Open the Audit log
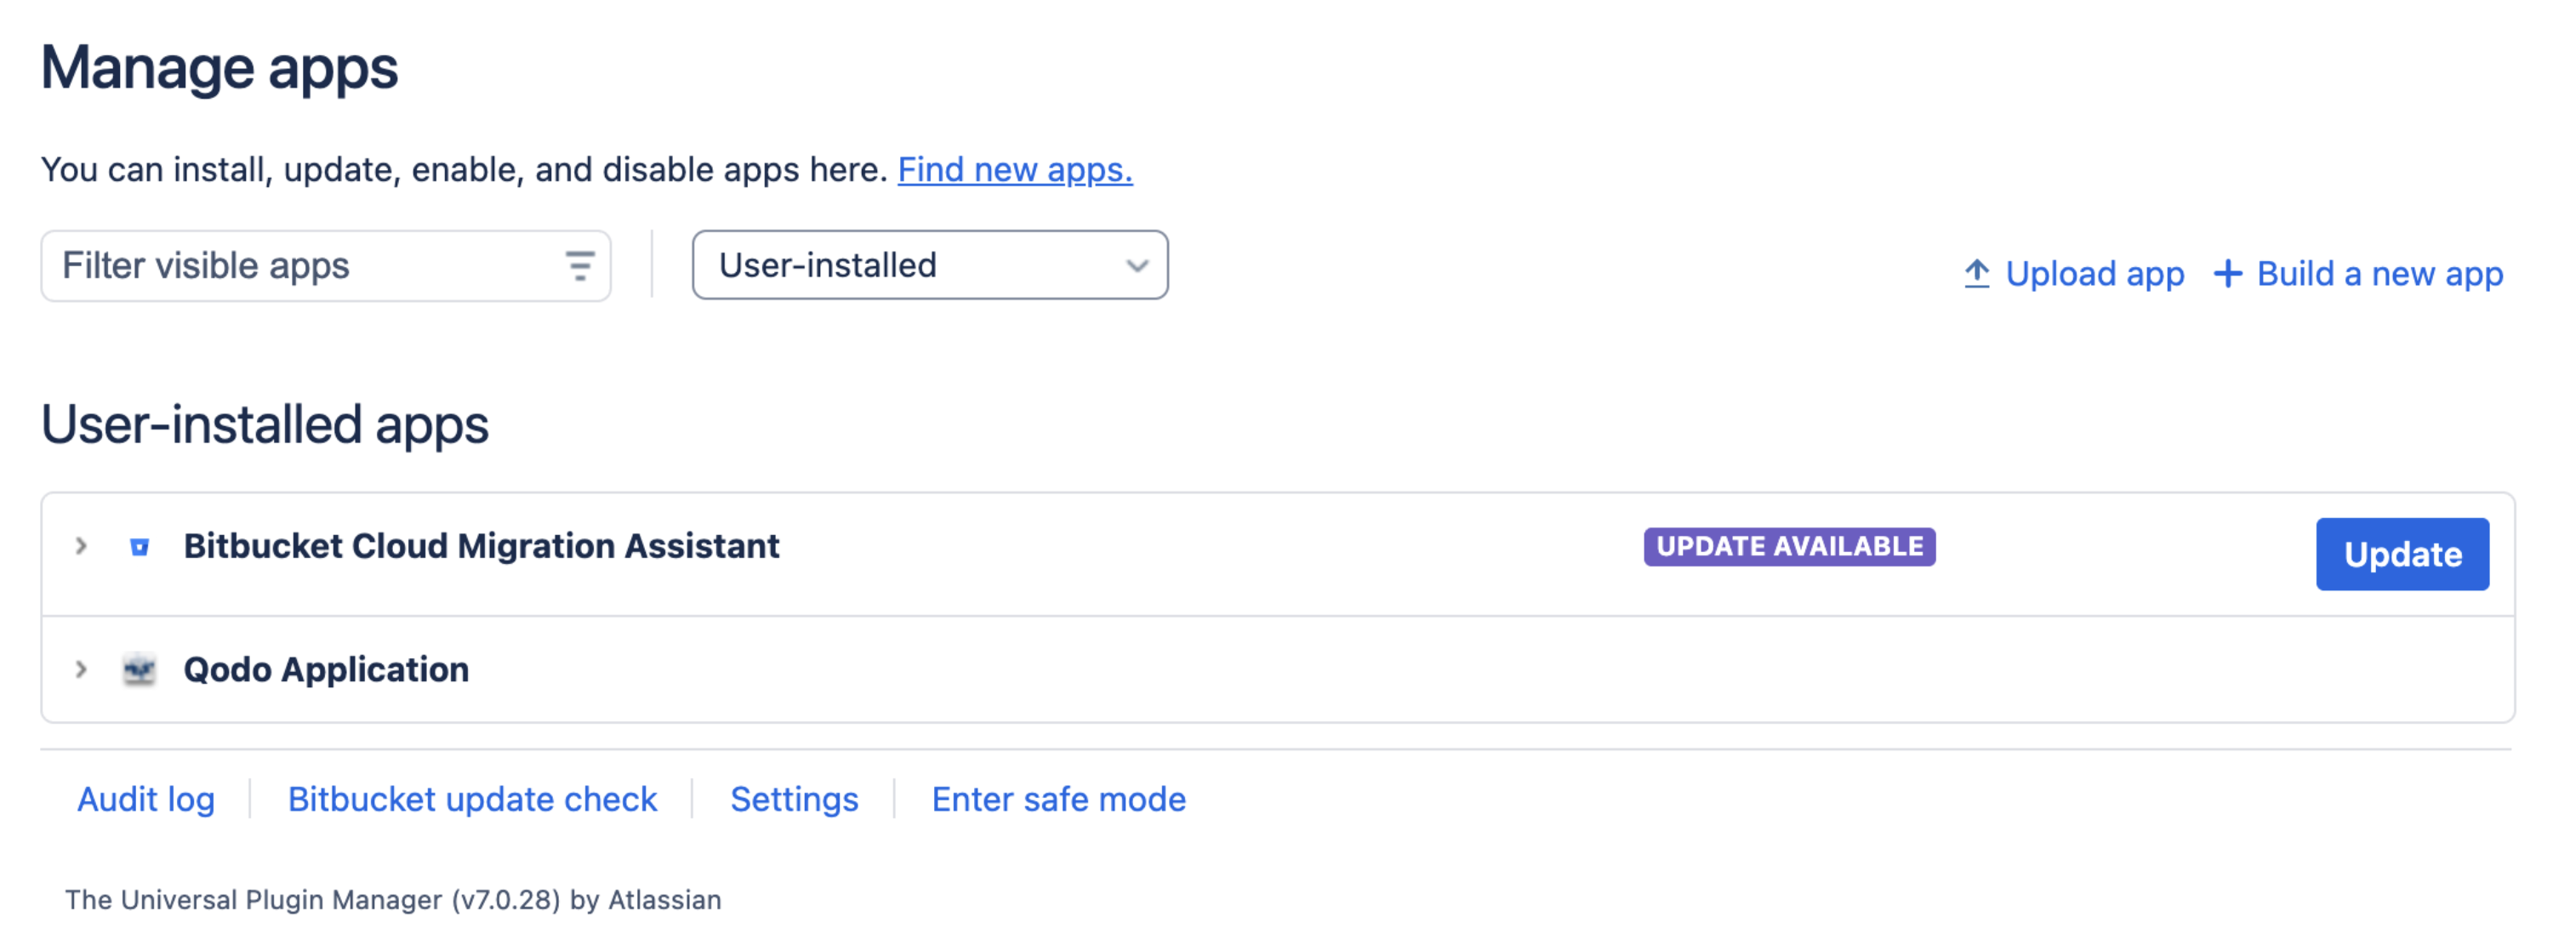Image resolution: width=2576 pixels, height=939 pixels. [x=146, y=800]
